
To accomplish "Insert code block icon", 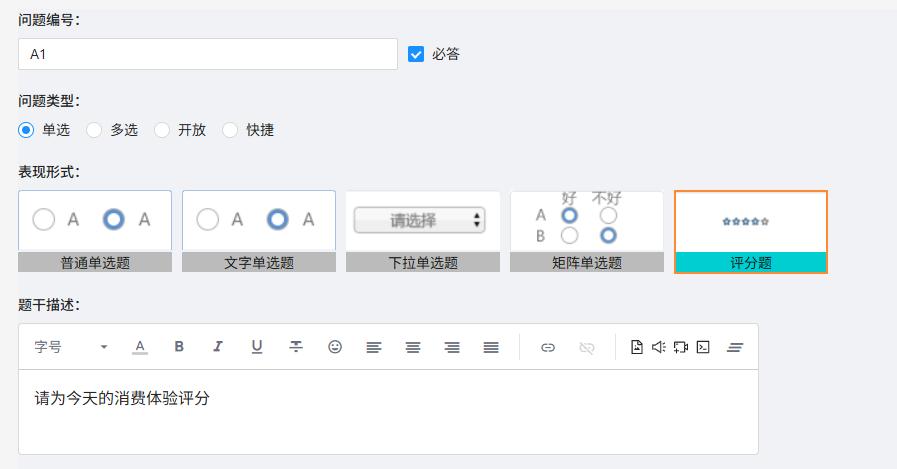I will (x=703, y=347).
